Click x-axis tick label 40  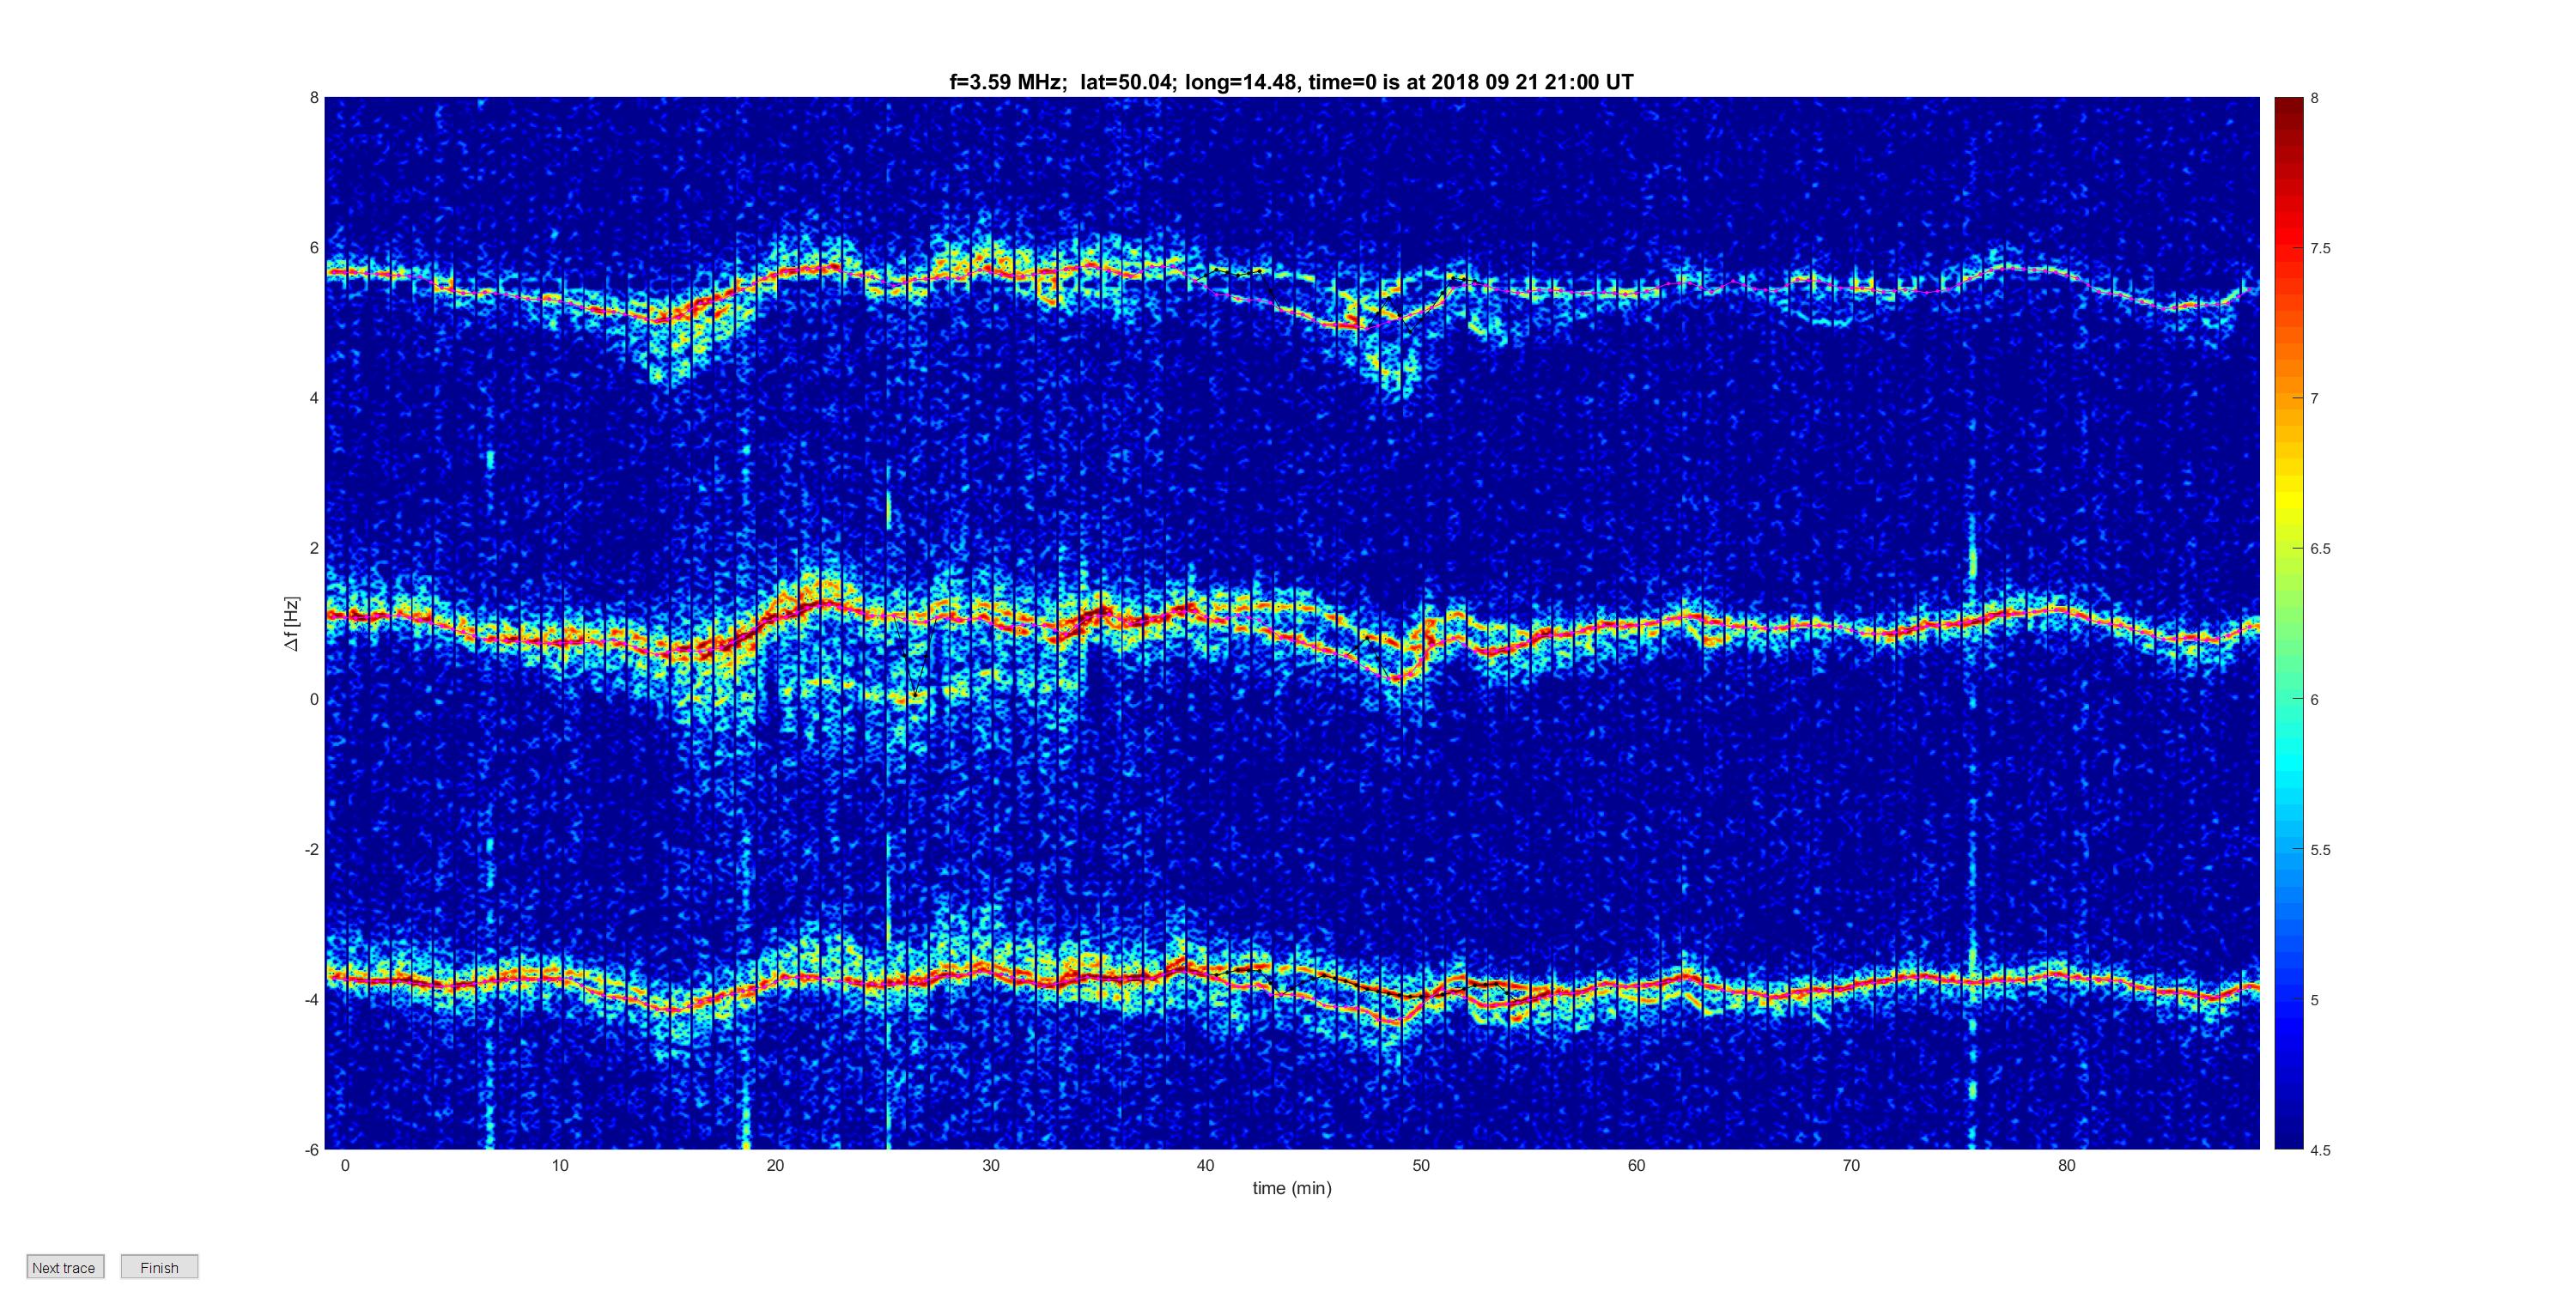click(1206, 1165)
